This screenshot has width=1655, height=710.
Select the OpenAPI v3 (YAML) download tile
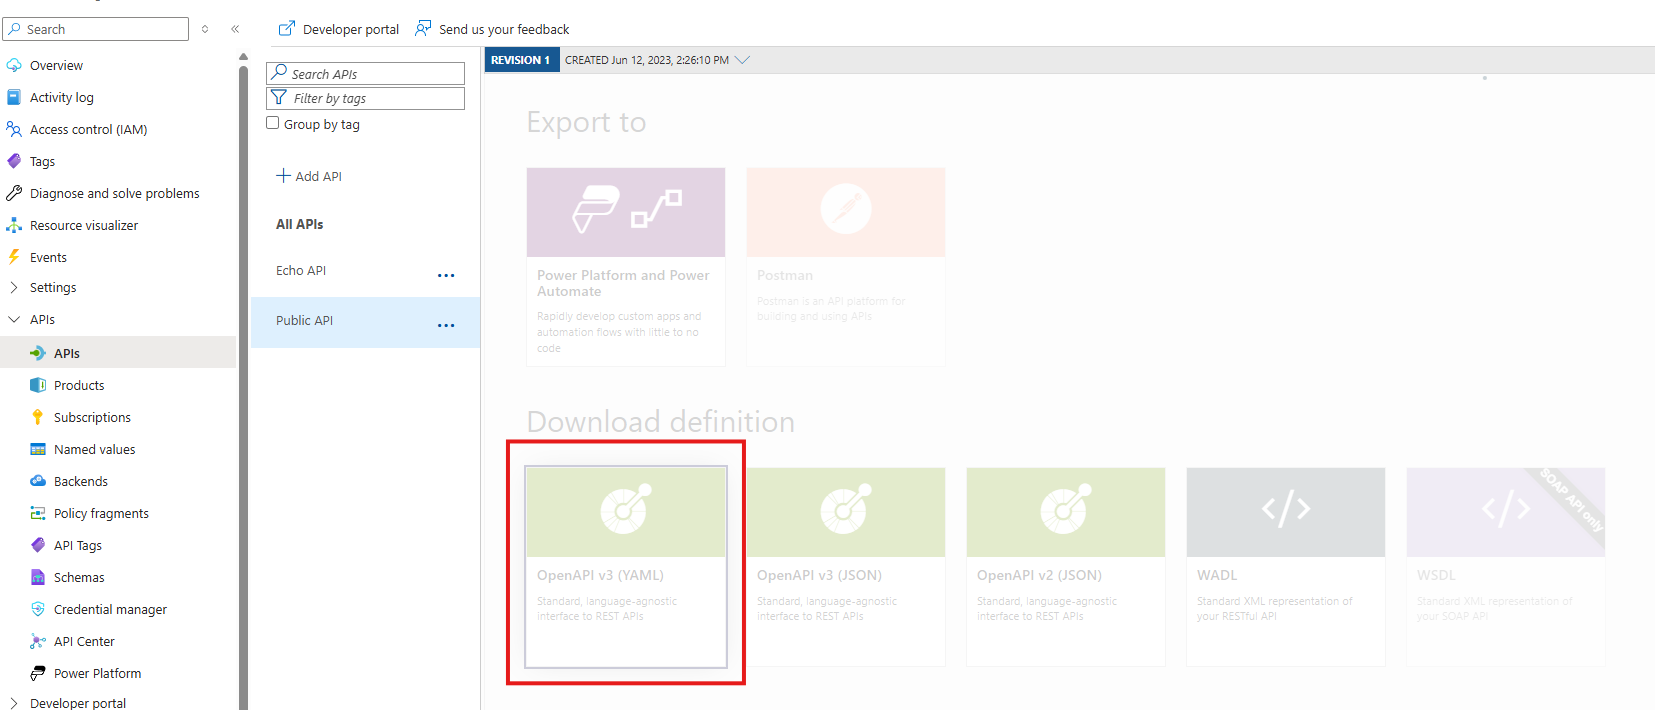pos(626,565)
